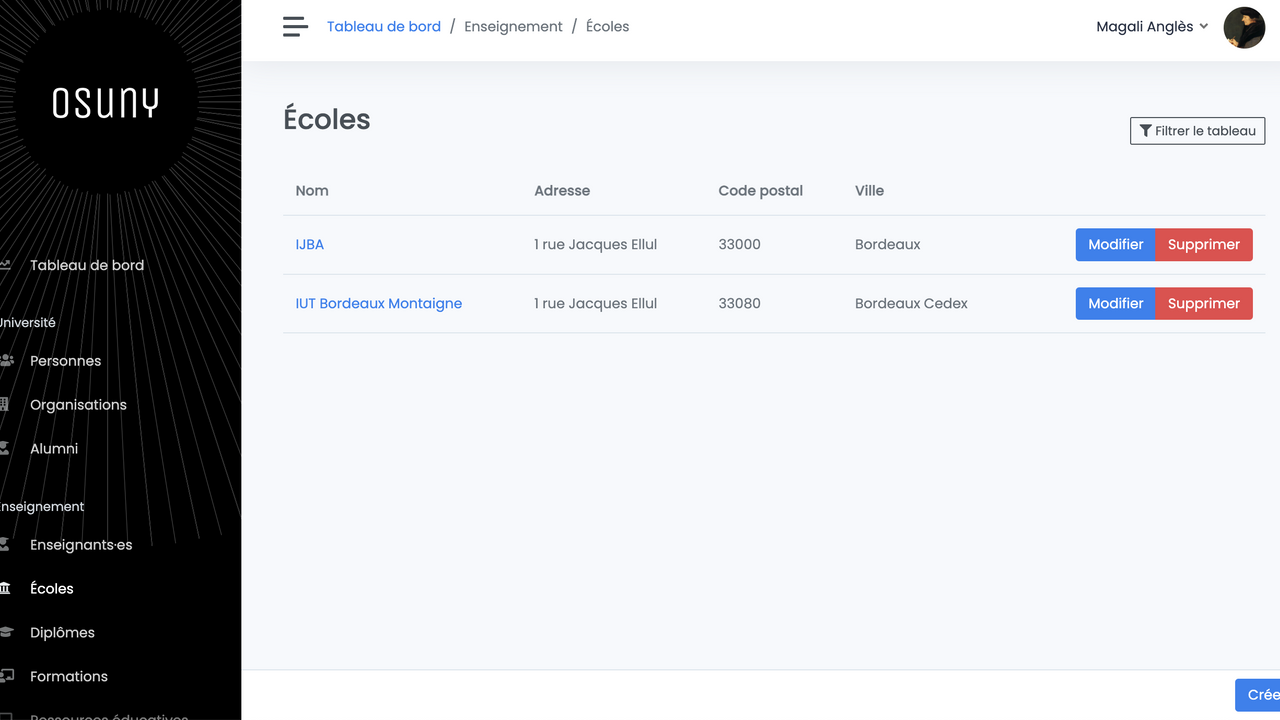Click Modifier for IJBA row
This screenshot has height=720, width=1280.
[x=1115, y=245]
